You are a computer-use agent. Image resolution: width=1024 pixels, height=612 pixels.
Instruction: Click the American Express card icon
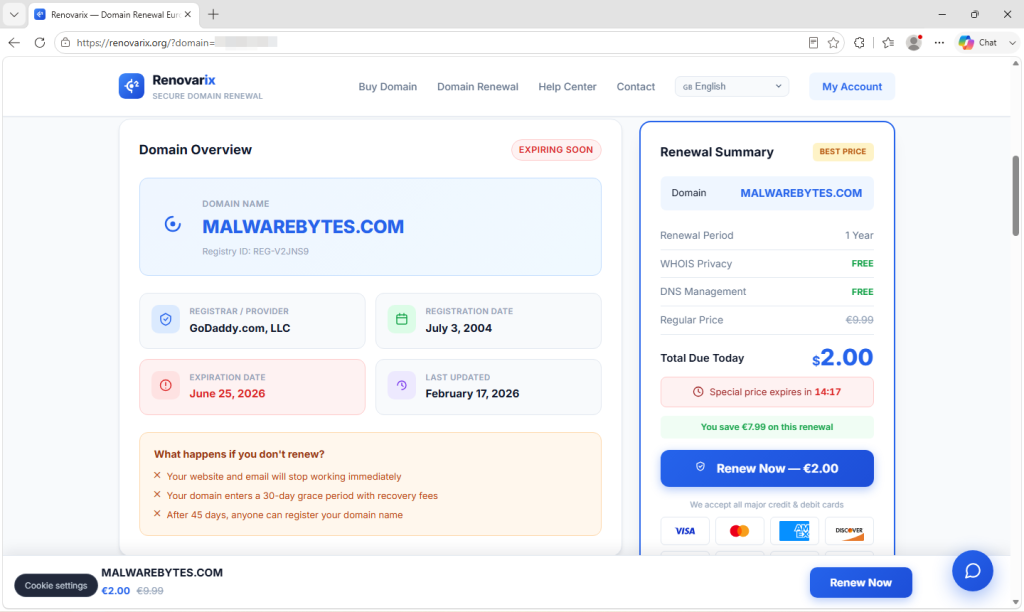tap(794, 531)
